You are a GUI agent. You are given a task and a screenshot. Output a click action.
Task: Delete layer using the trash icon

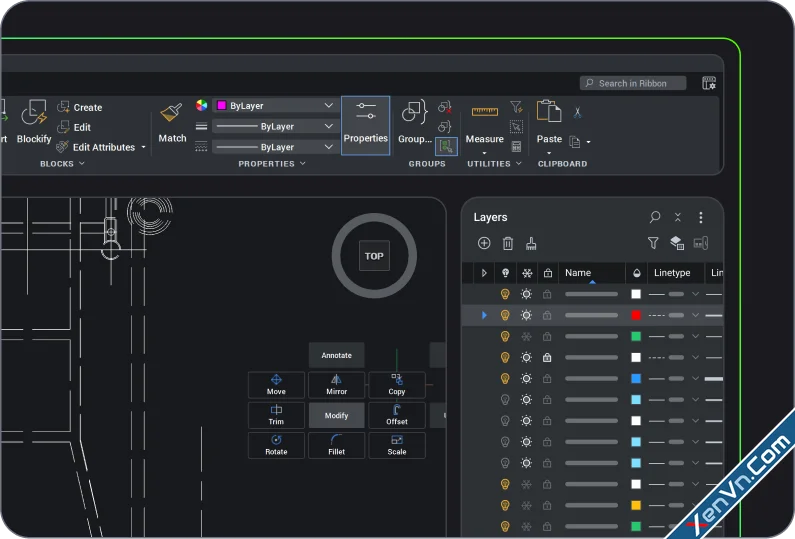coord(508,243)
